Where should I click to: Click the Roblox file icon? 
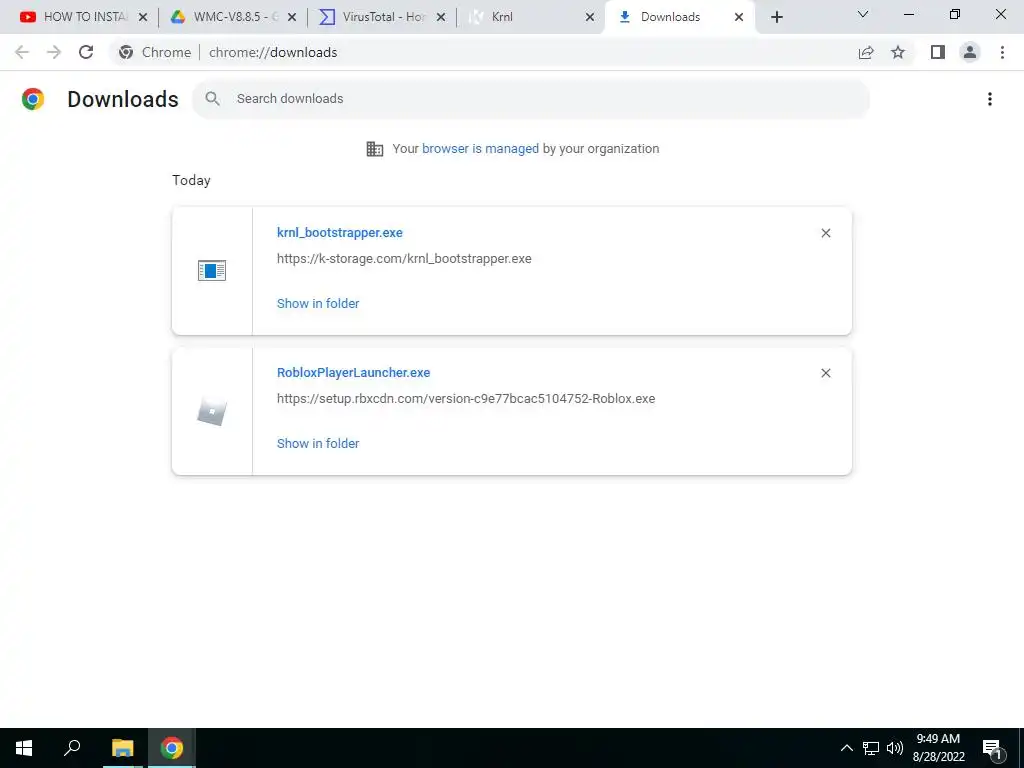(212, 412)
